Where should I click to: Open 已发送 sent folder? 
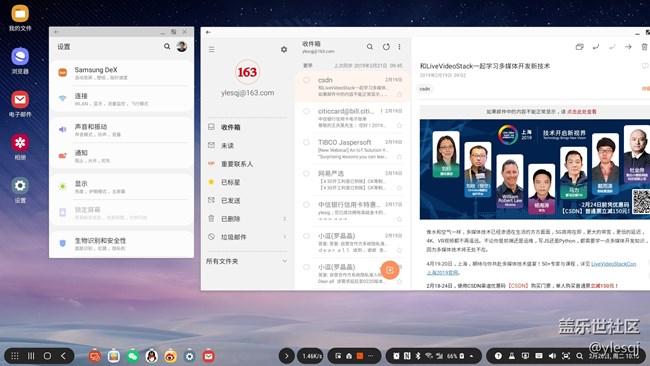247,200
